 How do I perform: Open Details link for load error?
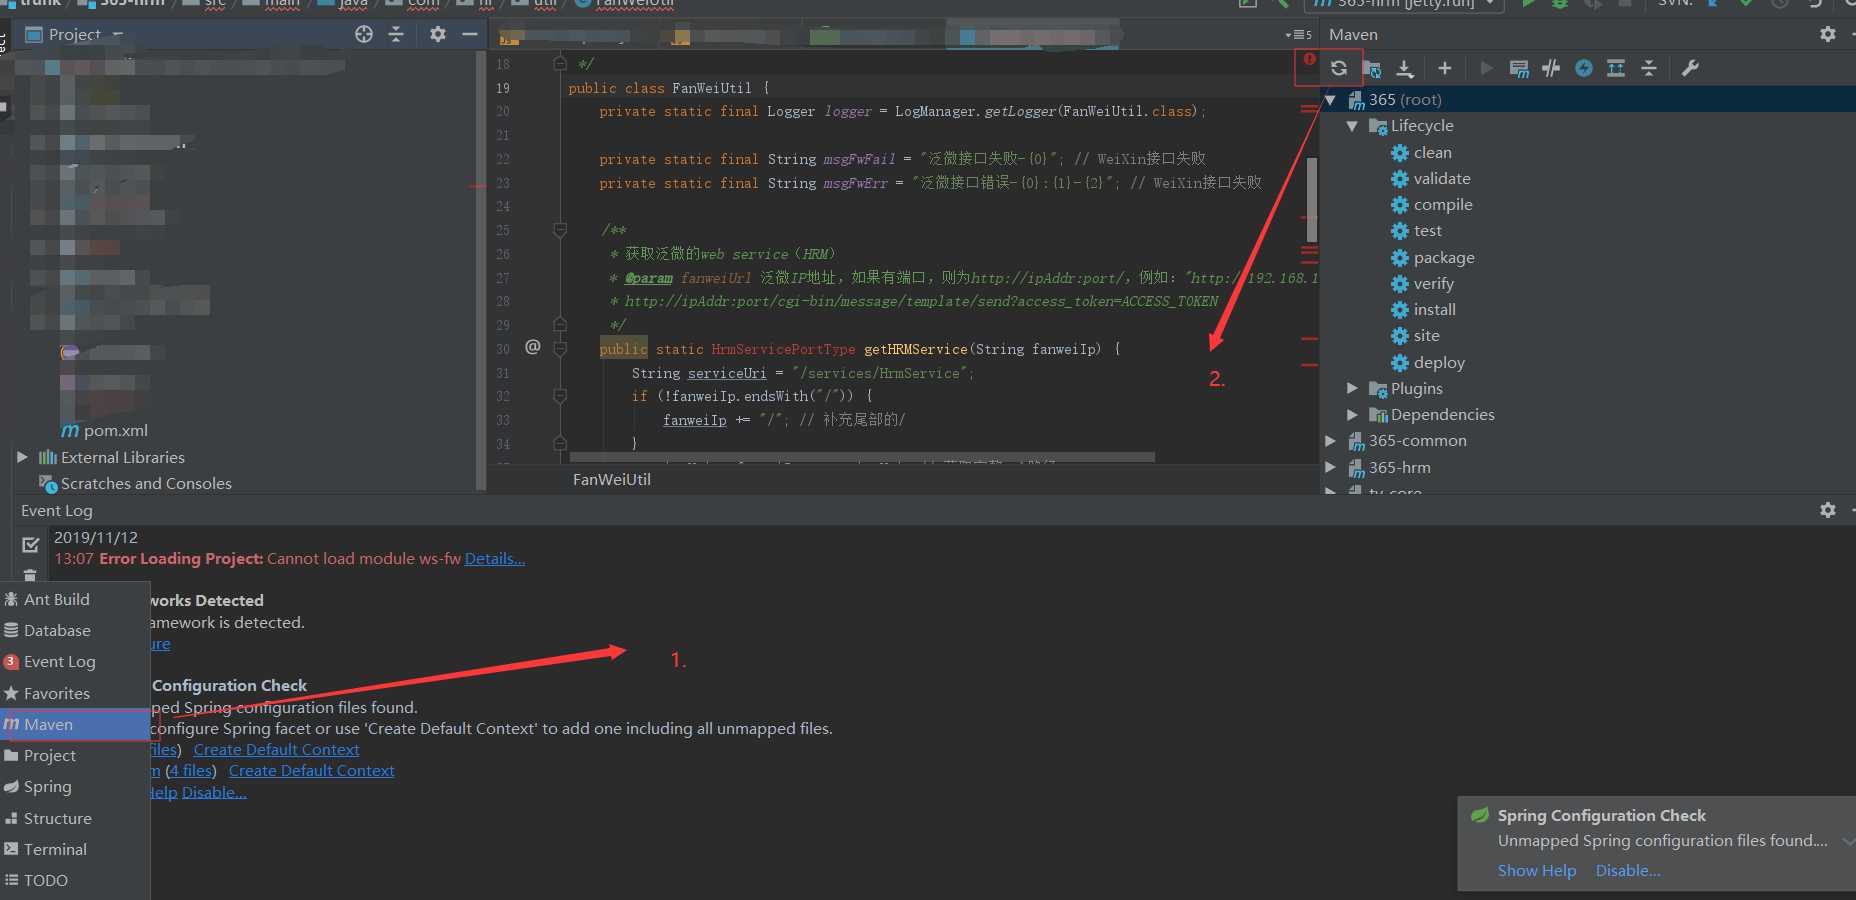point(495,558)
